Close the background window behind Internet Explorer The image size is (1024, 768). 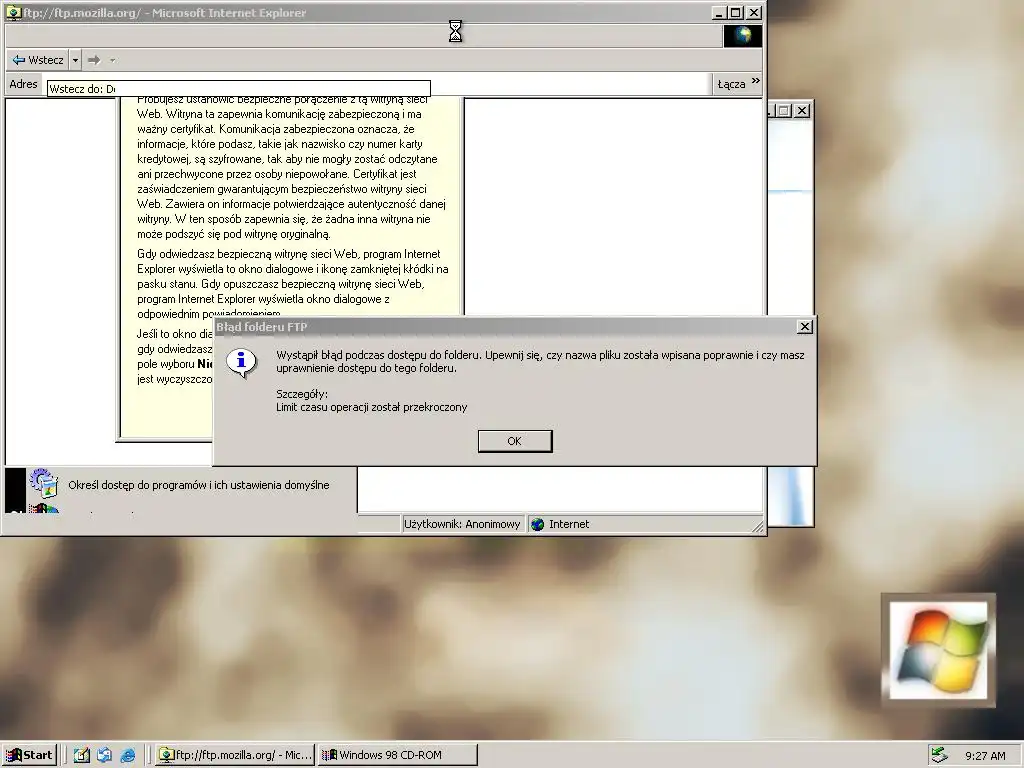802,111
